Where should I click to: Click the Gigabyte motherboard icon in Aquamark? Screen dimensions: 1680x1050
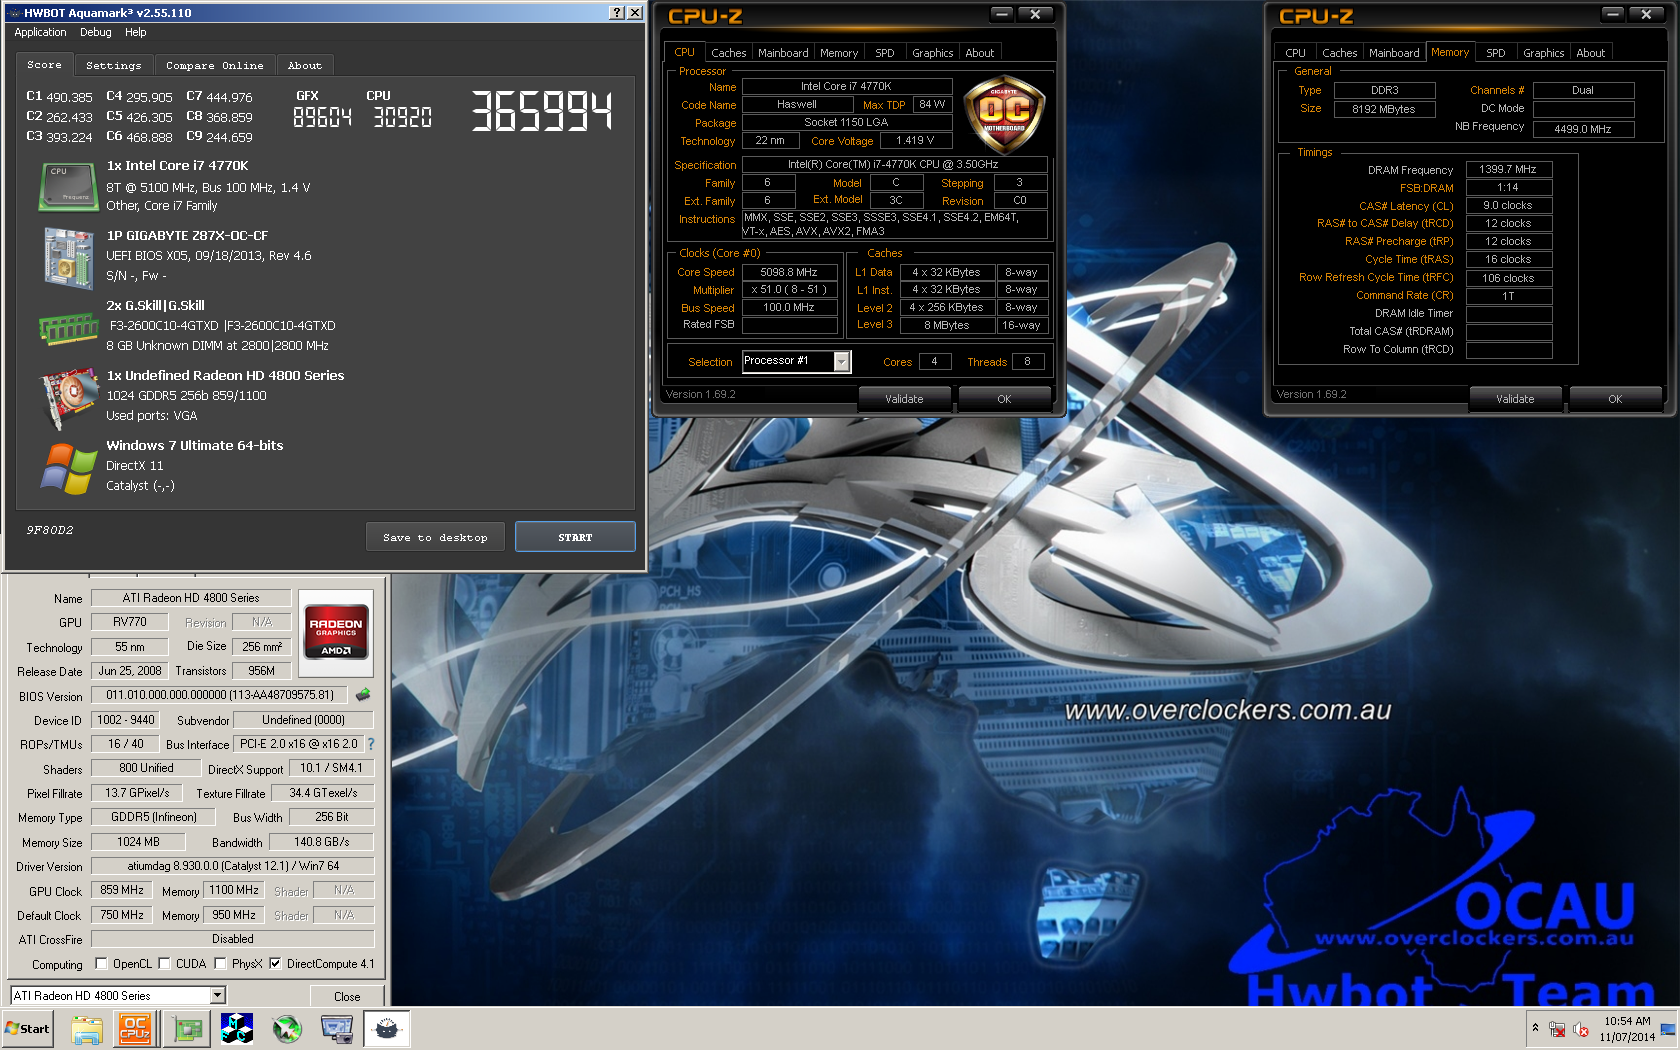coord(68,257)
